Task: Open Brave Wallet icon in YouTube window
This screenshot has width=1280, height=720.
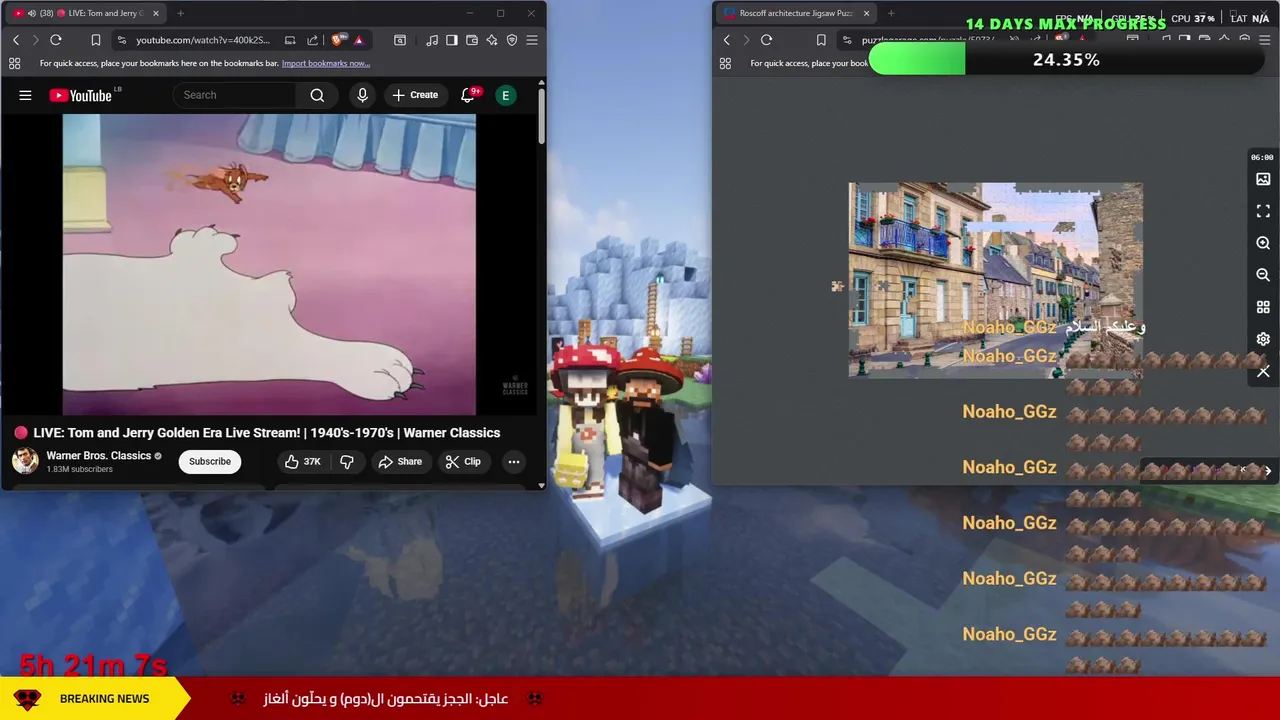Action: [472, 40]
